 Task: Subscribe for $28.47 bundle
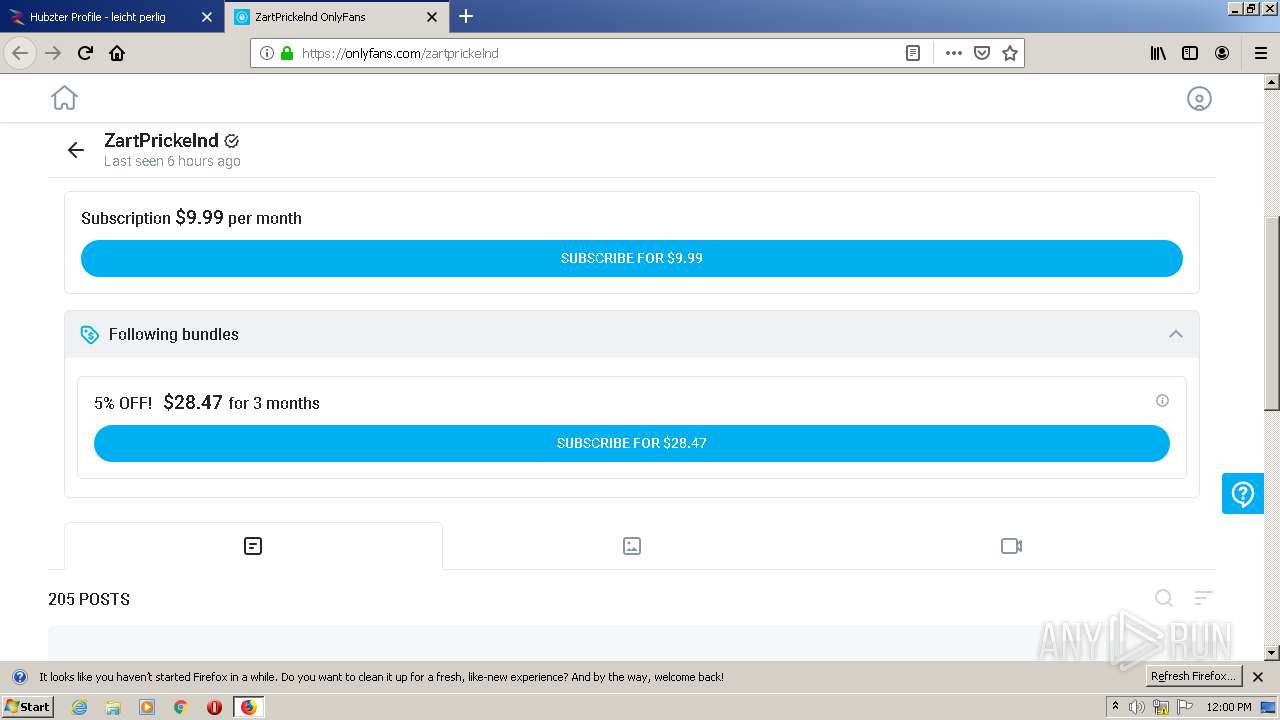[632, 443]
